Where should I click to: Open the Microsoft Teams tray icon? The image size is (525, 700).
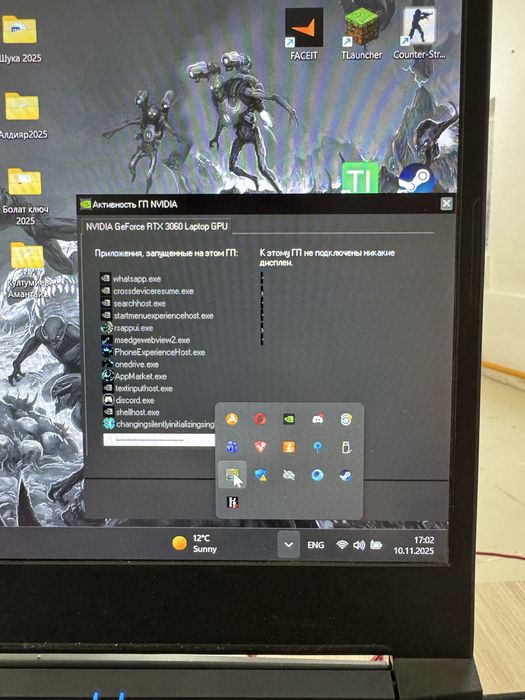[x=232, y=447]
